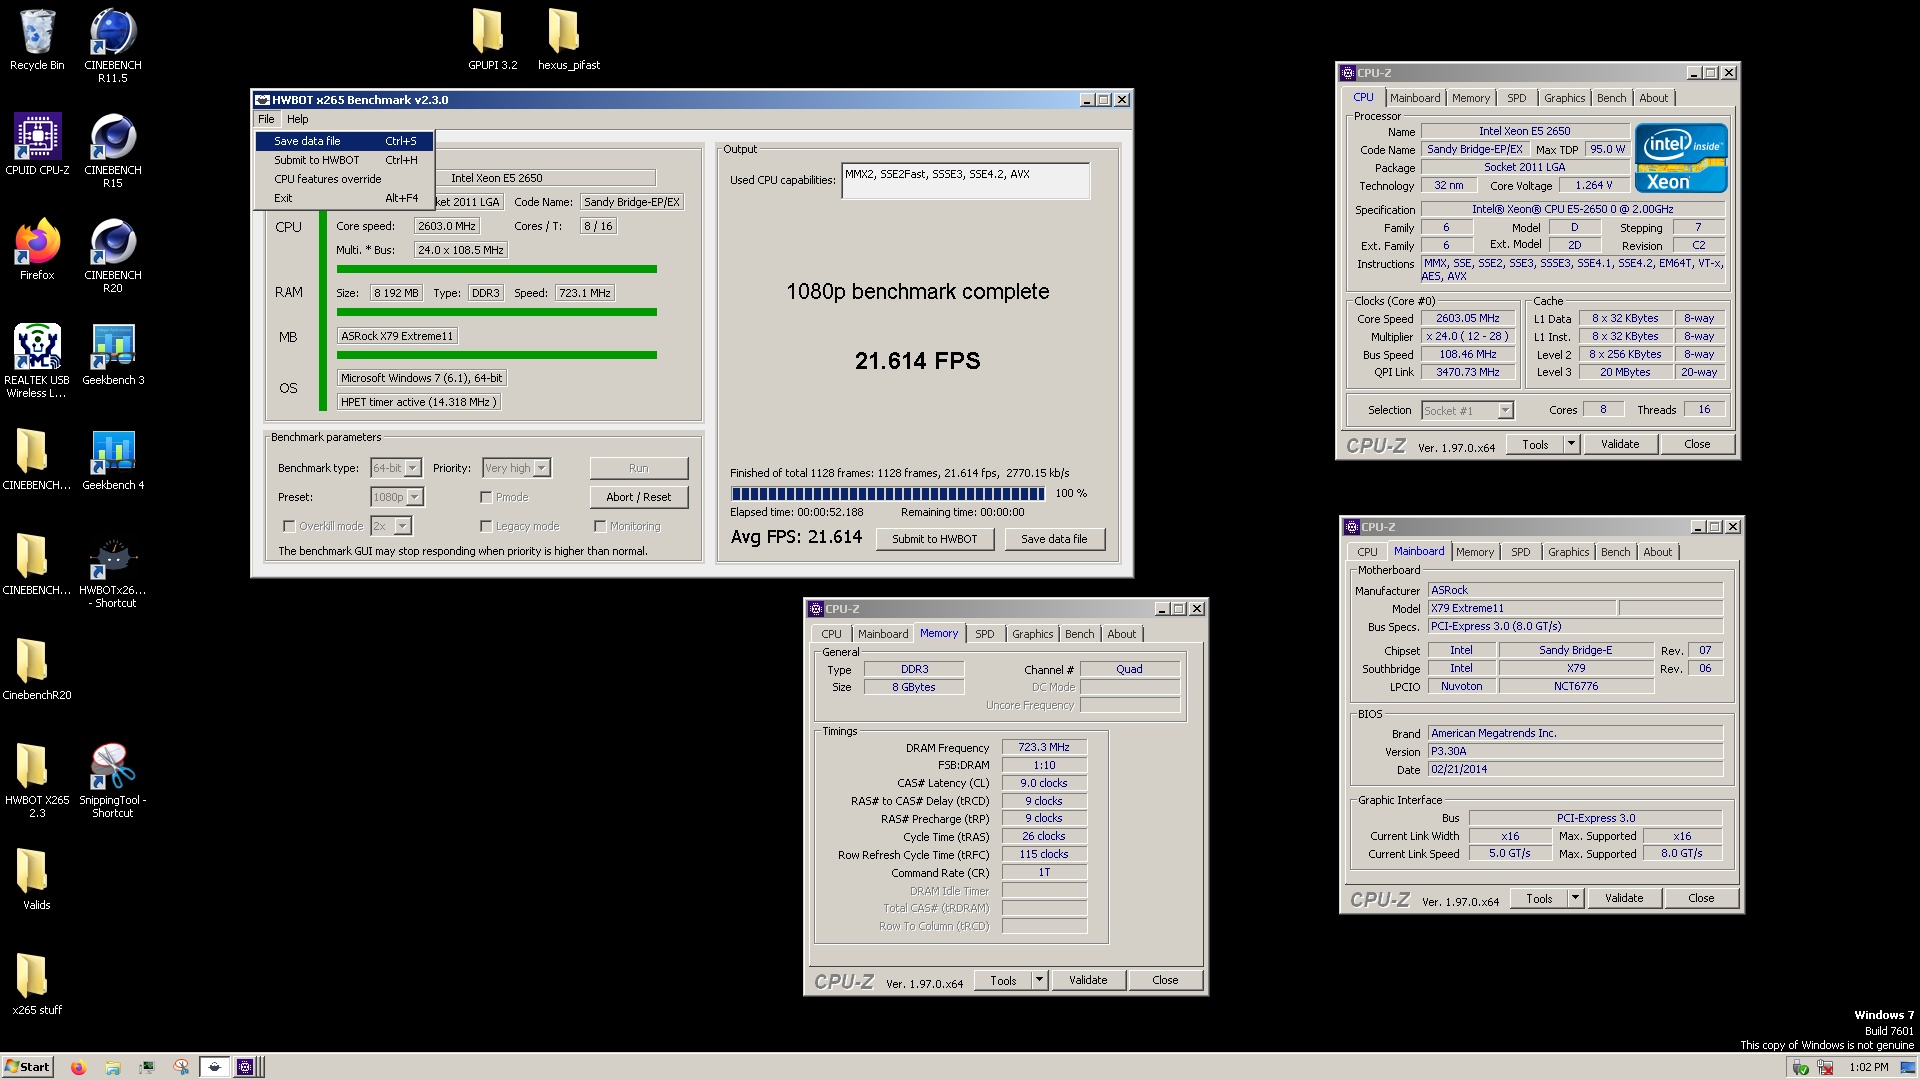1920x1080 pixels.
Task: Select HWBOT x265 taskbar button
Action: pos(214,1067)
